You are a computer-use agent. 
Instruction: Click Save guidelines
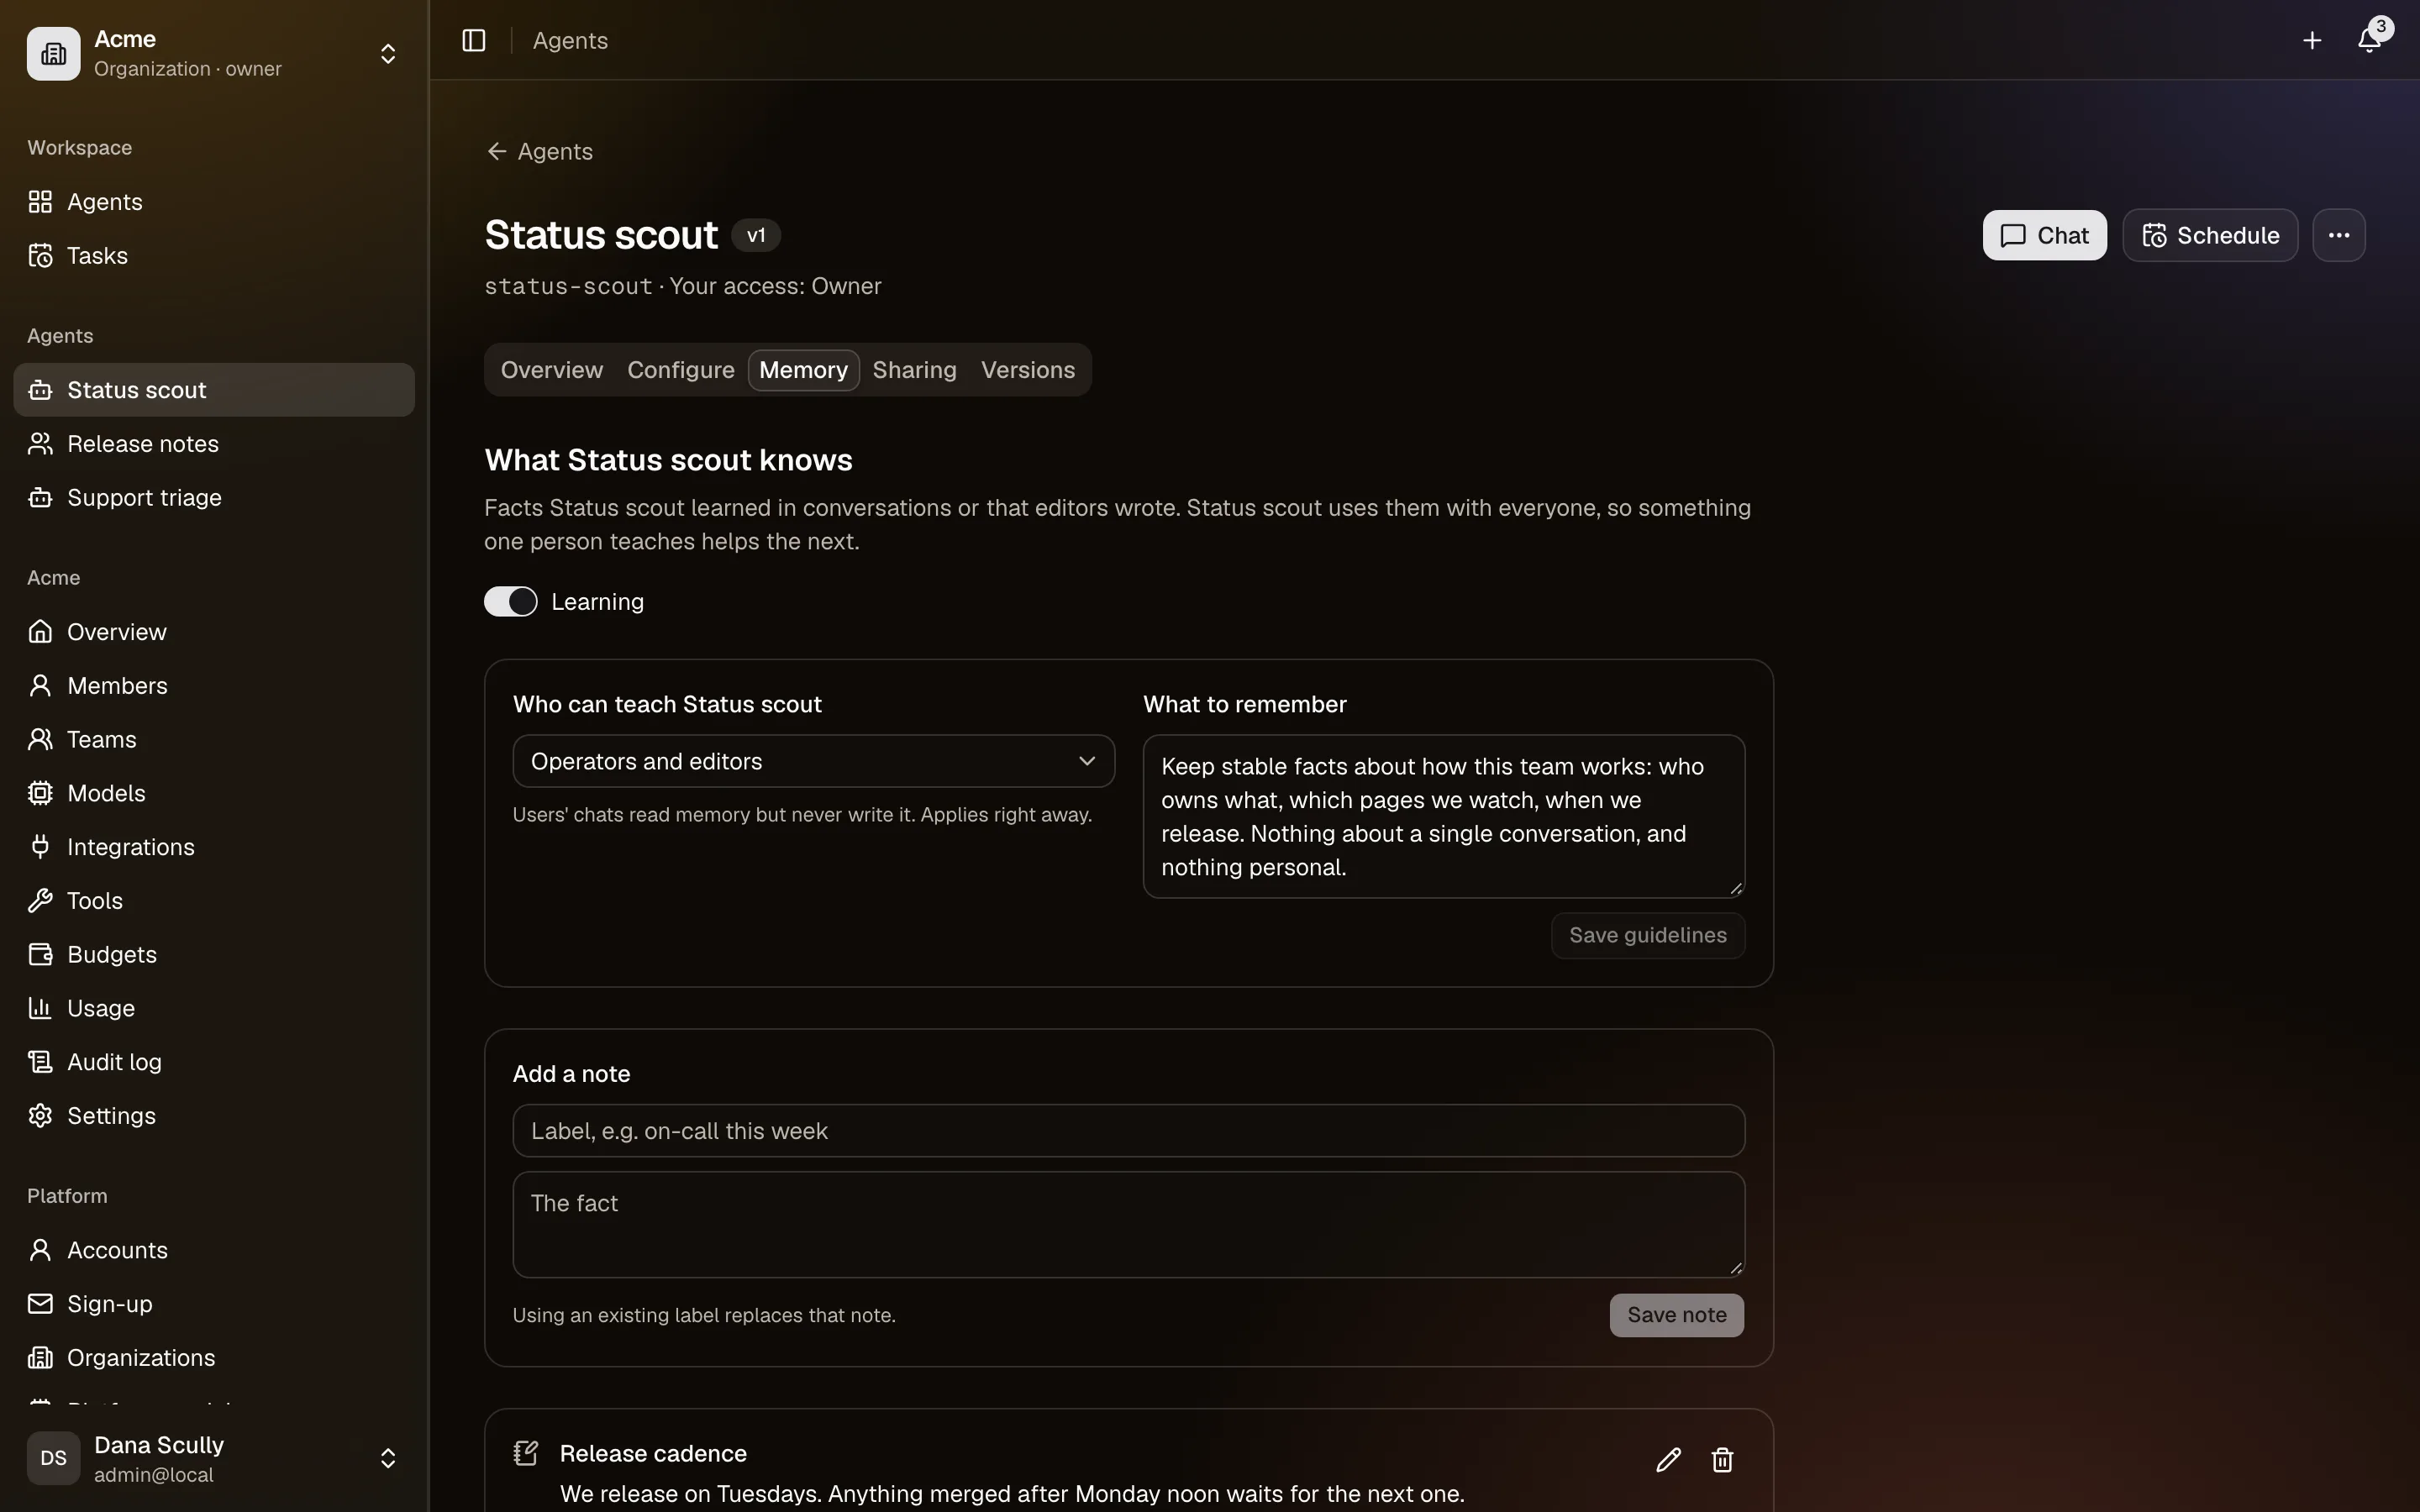[x=1647, y=935]
